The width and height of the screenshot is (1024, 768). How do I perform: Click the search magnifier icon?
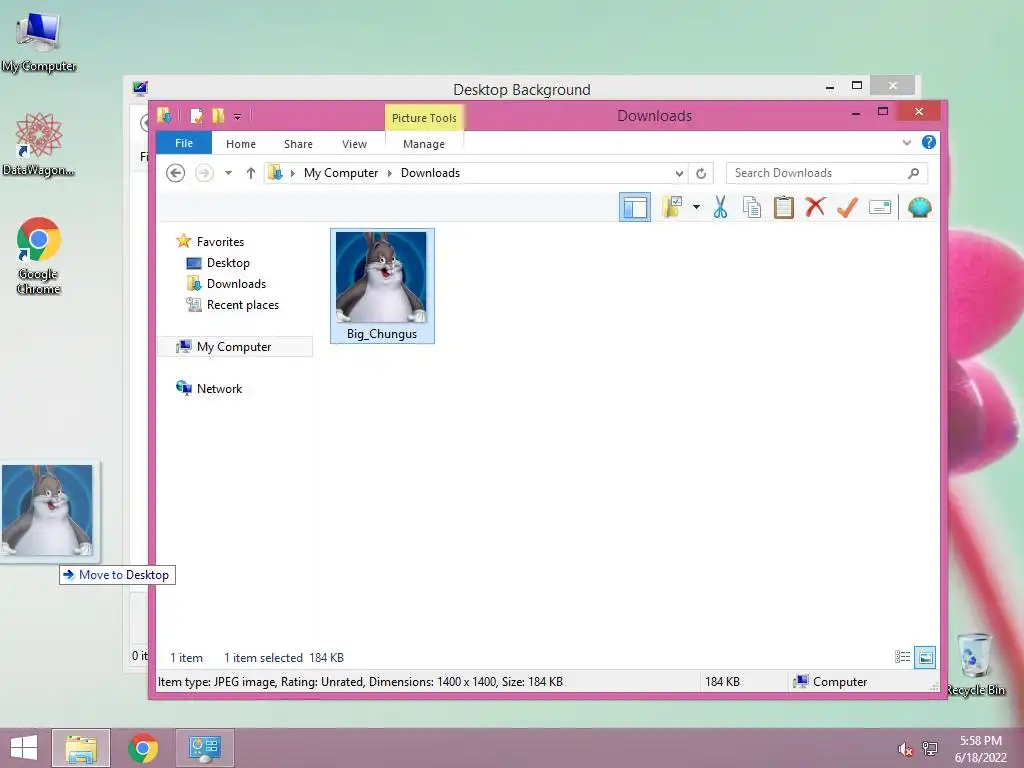(914, 173)
